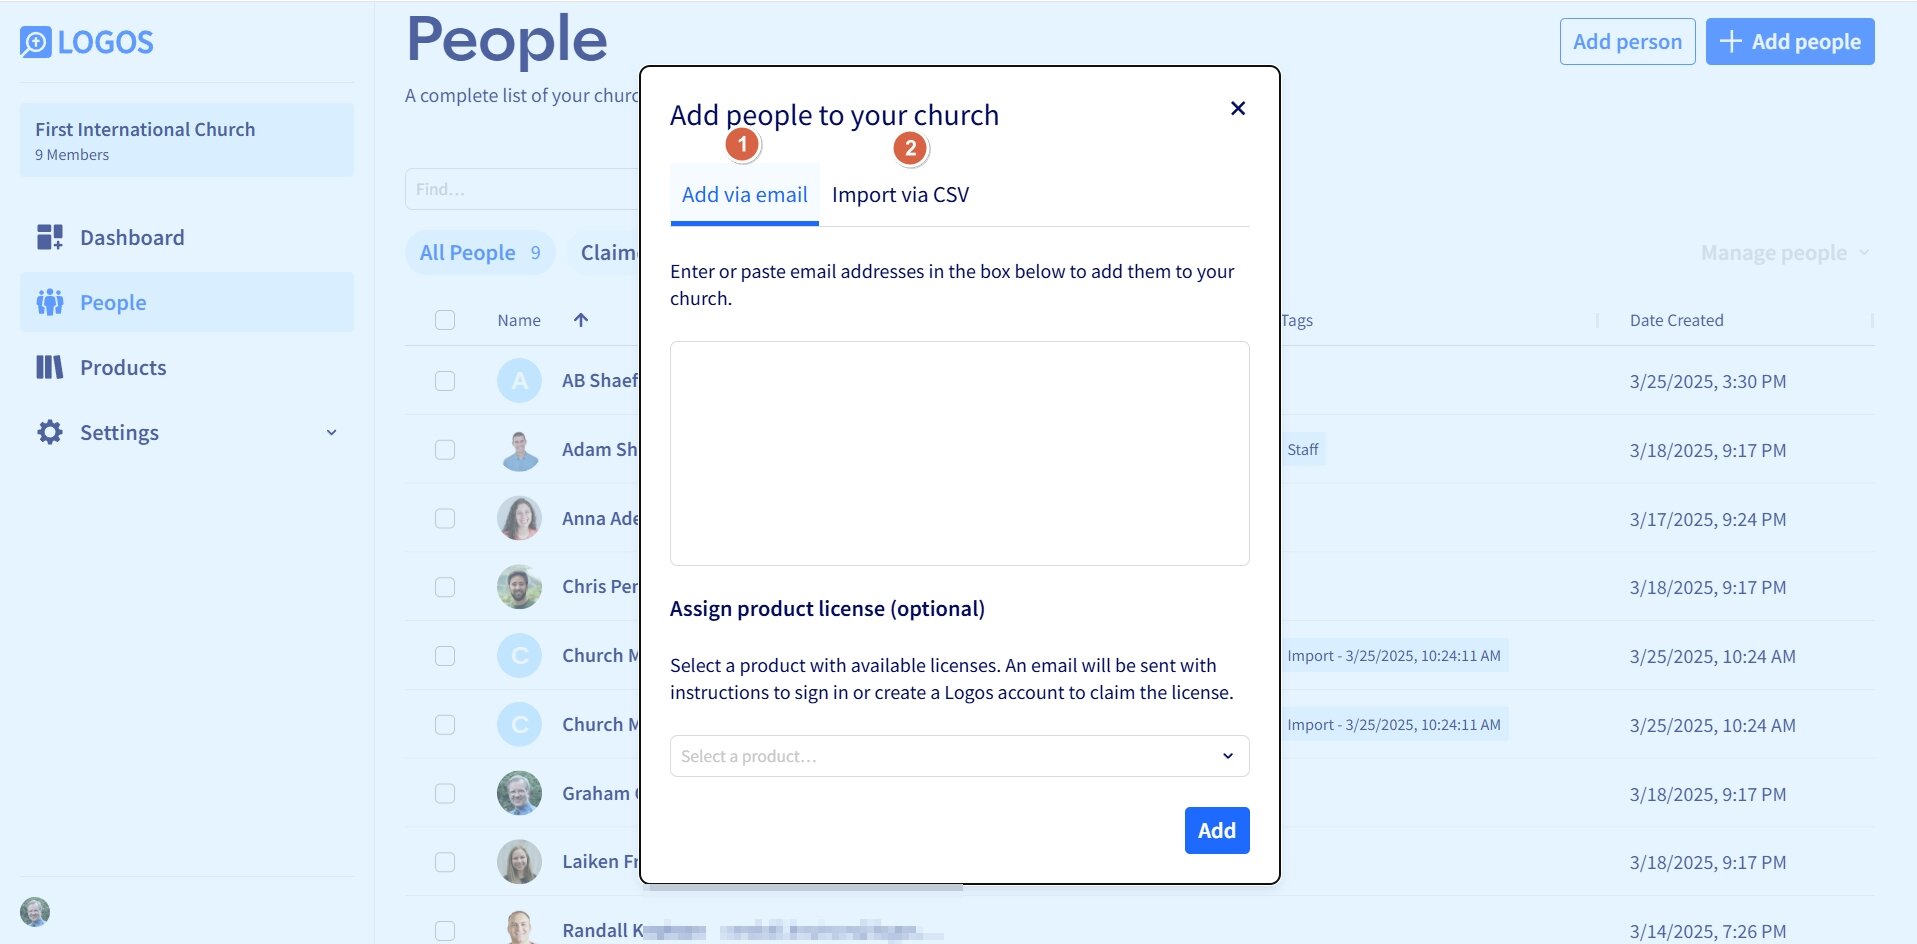Viewport: 1917px width, 944px height.
Task: Click the Name column header
Action: click(x=519, y=320)
